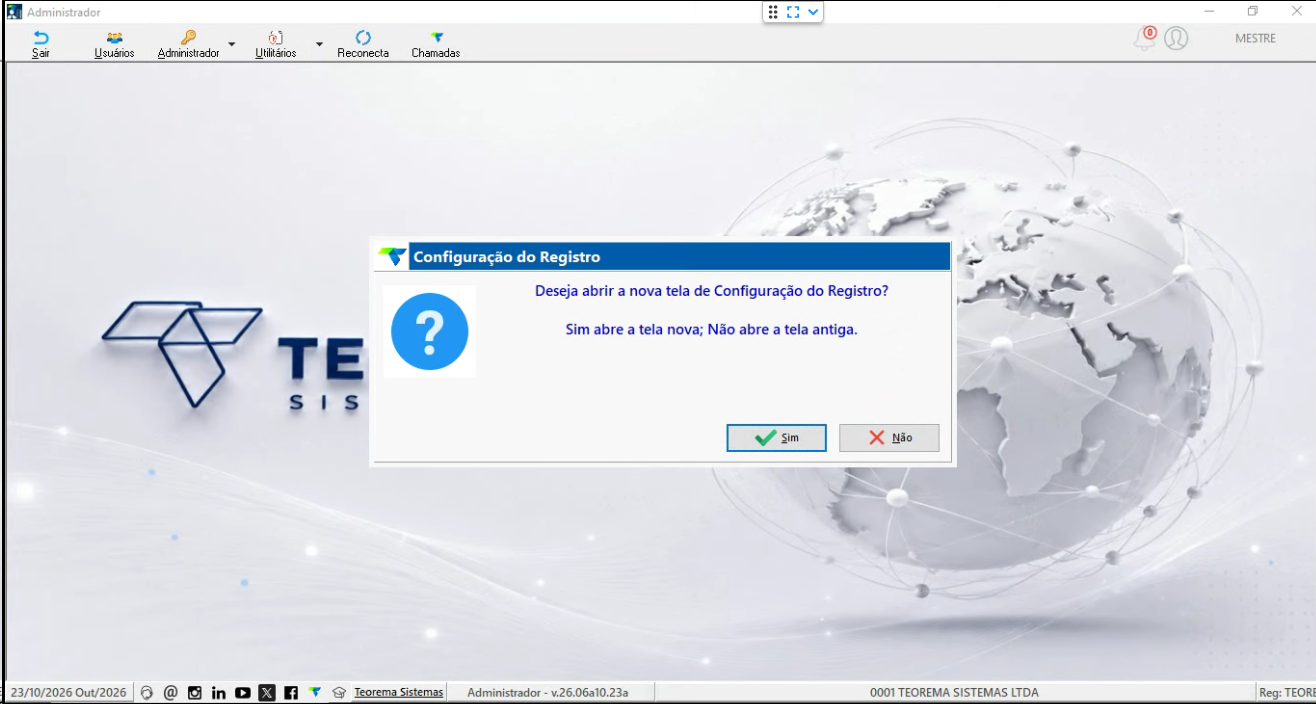This screenshot has height=704, width=1316.
Task: Click the headset support icon in status bar
Action: point(147,692)
